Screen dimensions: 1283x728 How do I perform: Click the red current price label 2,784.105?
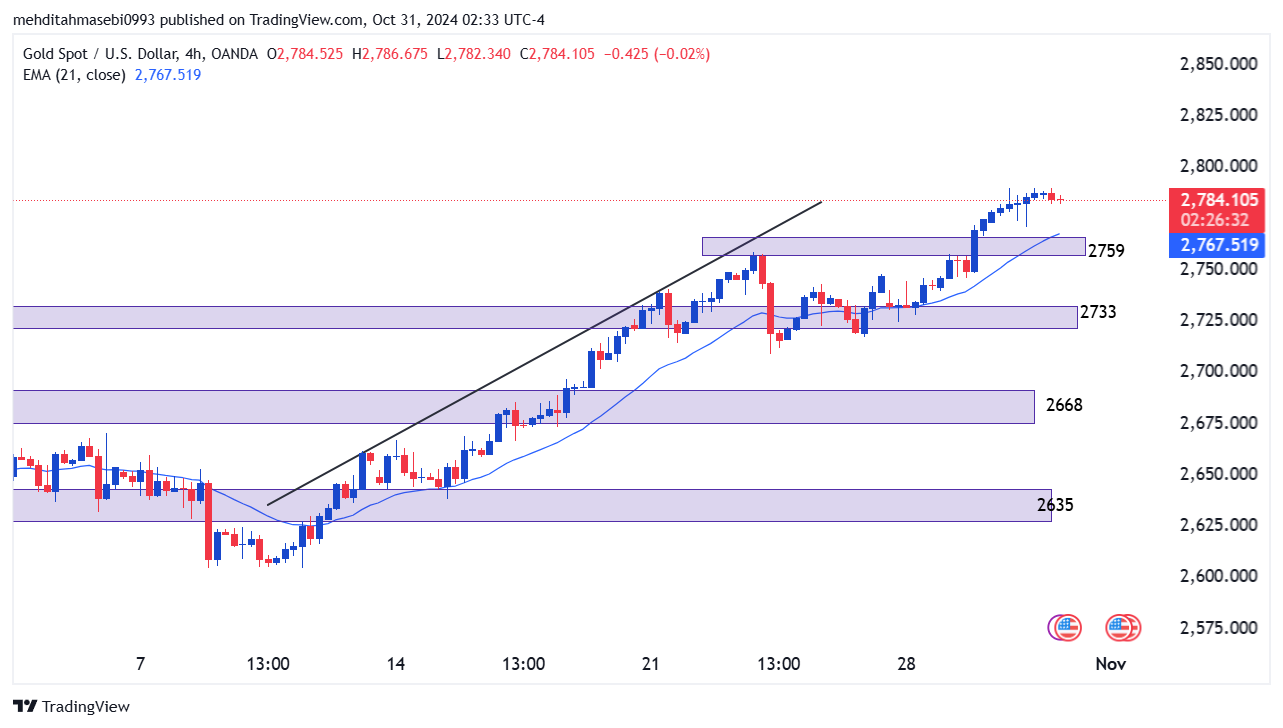point(1217,200)
